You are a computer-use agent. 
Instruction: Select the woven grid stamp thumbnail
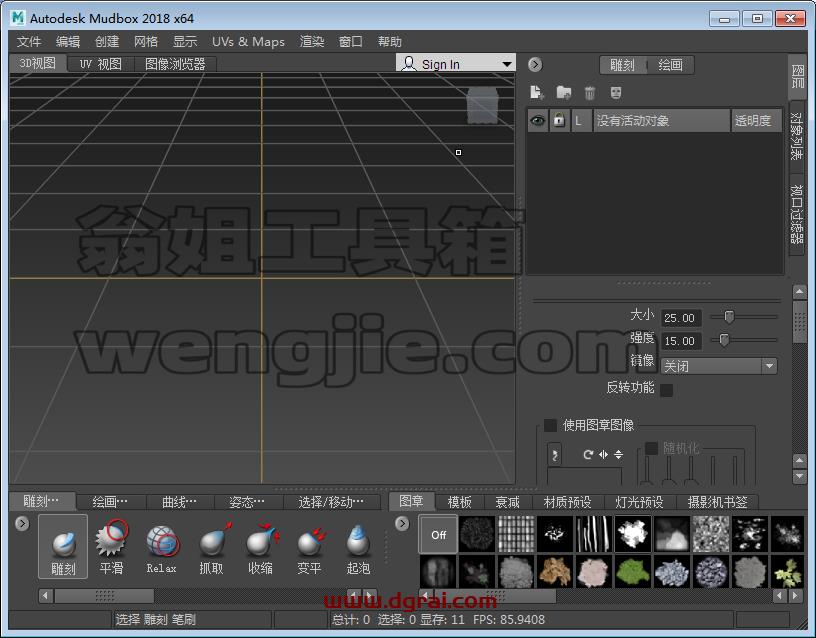pos(516,534)
